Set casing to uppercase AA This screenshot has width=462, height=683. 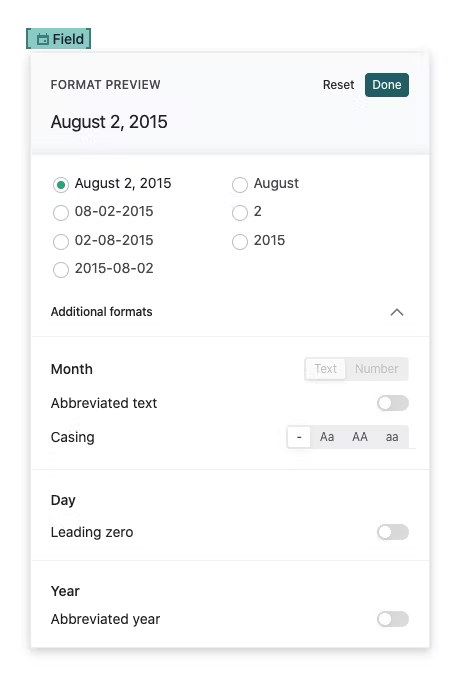[x=360, y=437]
